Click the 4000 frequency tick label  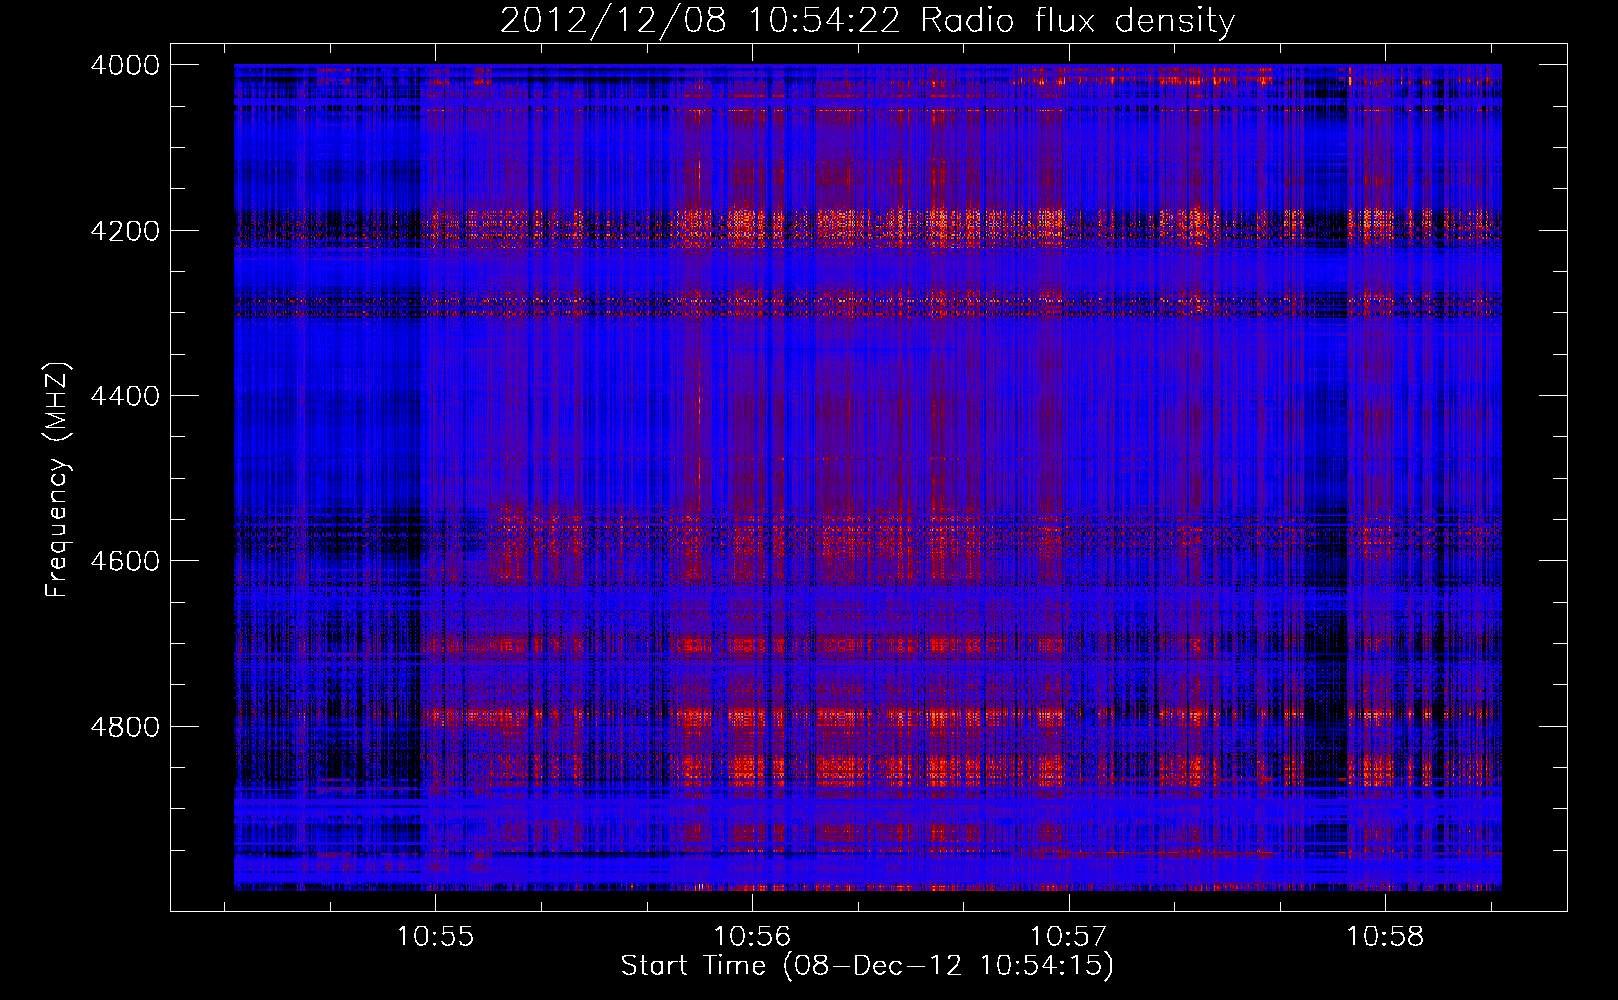pyautogui.click(x=125, y=65)
